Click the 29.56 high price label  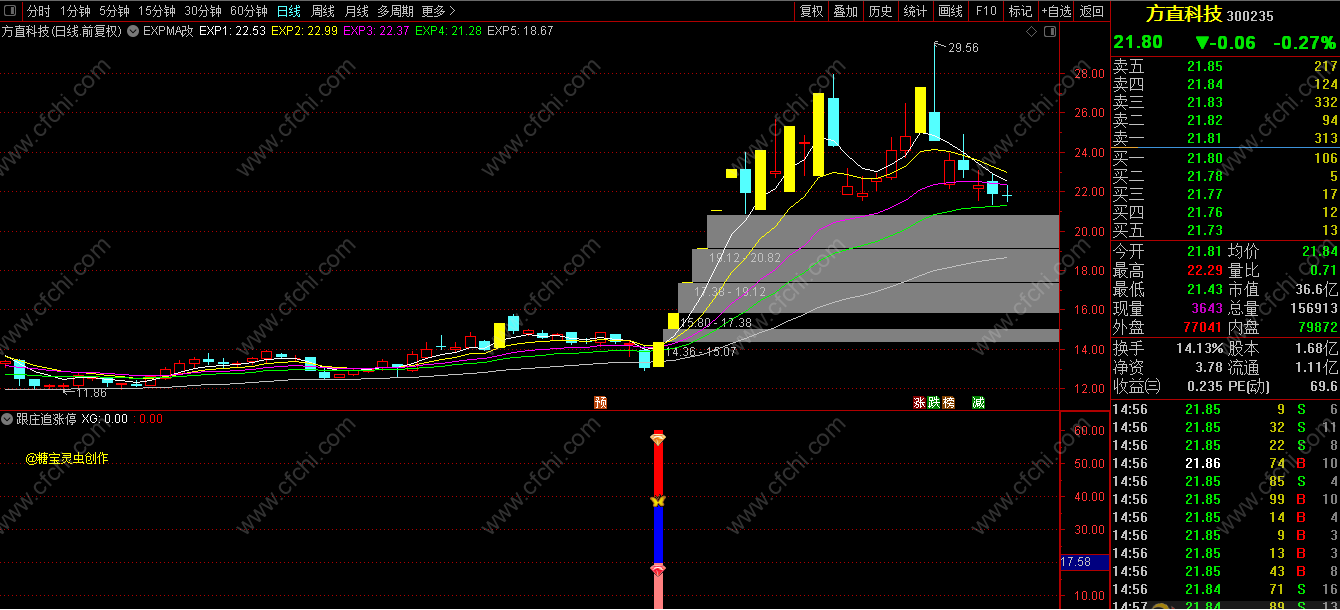click(x=964, y=47)
